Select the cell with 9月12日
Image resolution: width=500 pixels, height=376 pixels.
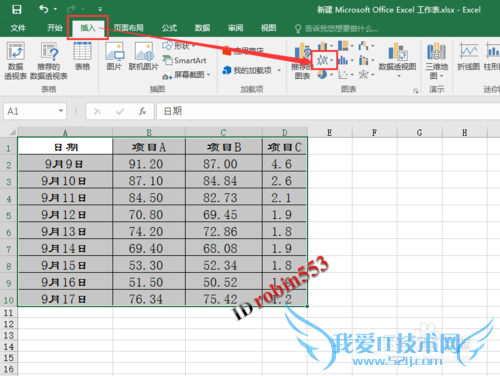coord(65,215)
